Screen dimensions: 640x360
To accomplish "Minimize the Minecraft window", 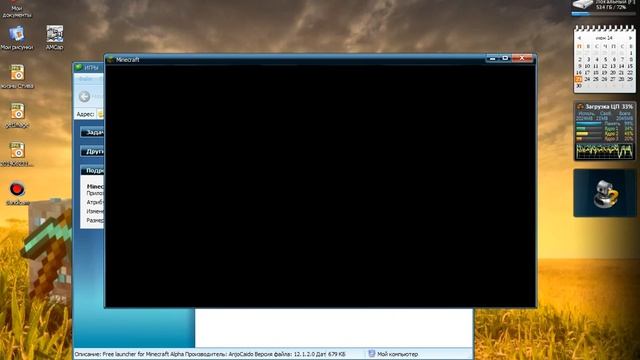I will point(493,59).
